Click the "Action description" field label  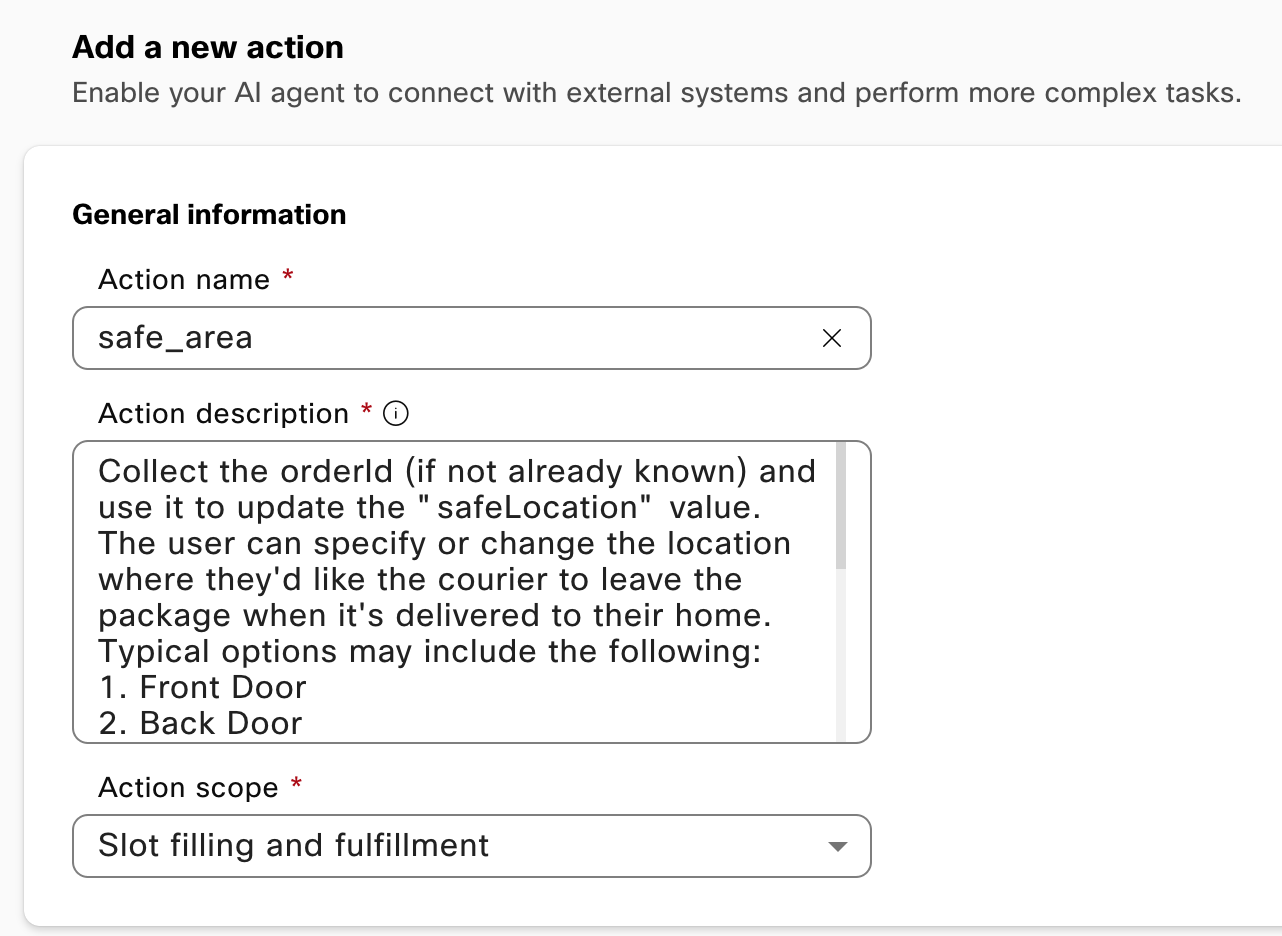[223, 414]
